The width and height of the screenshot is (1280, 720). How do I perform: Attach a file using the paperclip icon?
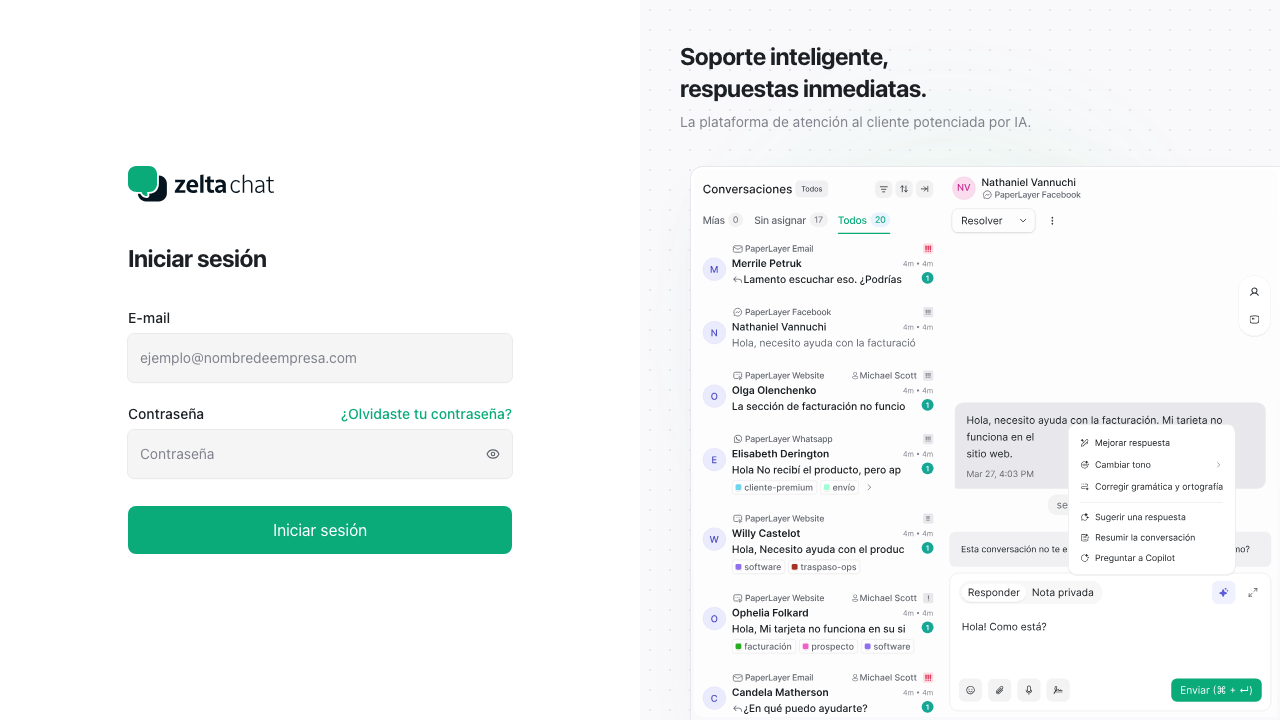[x=999, y=690]
